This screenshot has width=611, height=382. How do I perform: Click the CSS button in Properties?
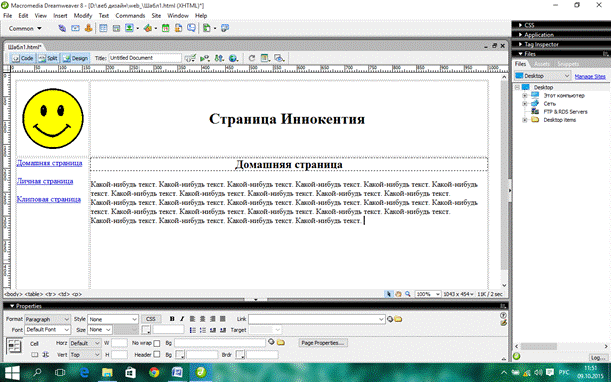point(151,319)
